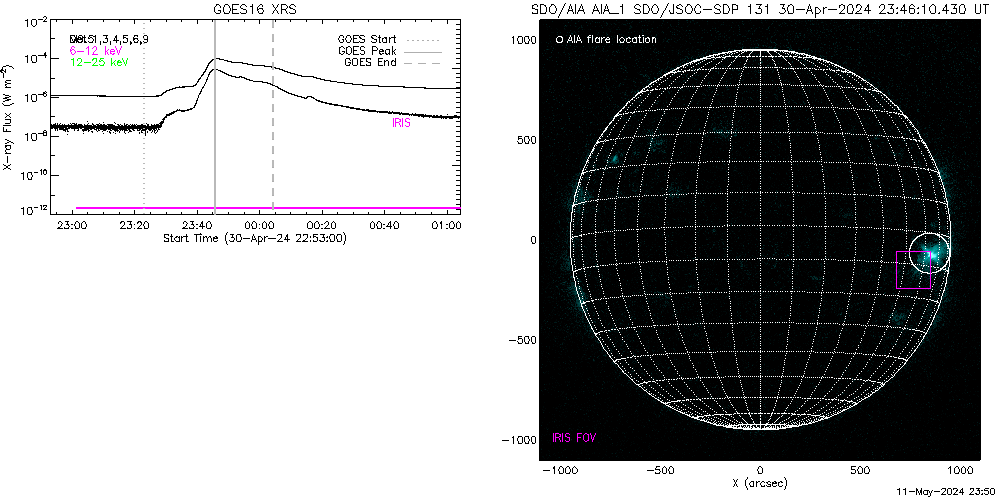Click the 'GOES End' legend entry
Screen dimensions: 1000x500
point(392,62)
